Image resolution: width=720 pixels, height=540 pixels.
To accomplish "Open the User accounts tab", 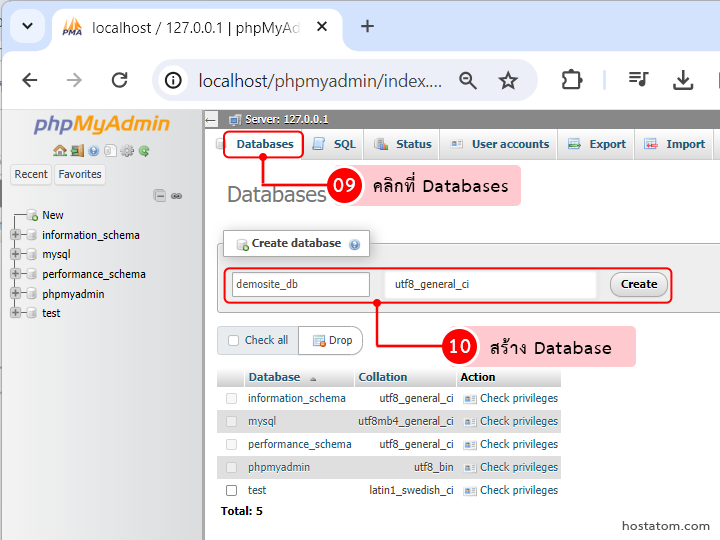I will pyautogui.click(x=500, y=144).
